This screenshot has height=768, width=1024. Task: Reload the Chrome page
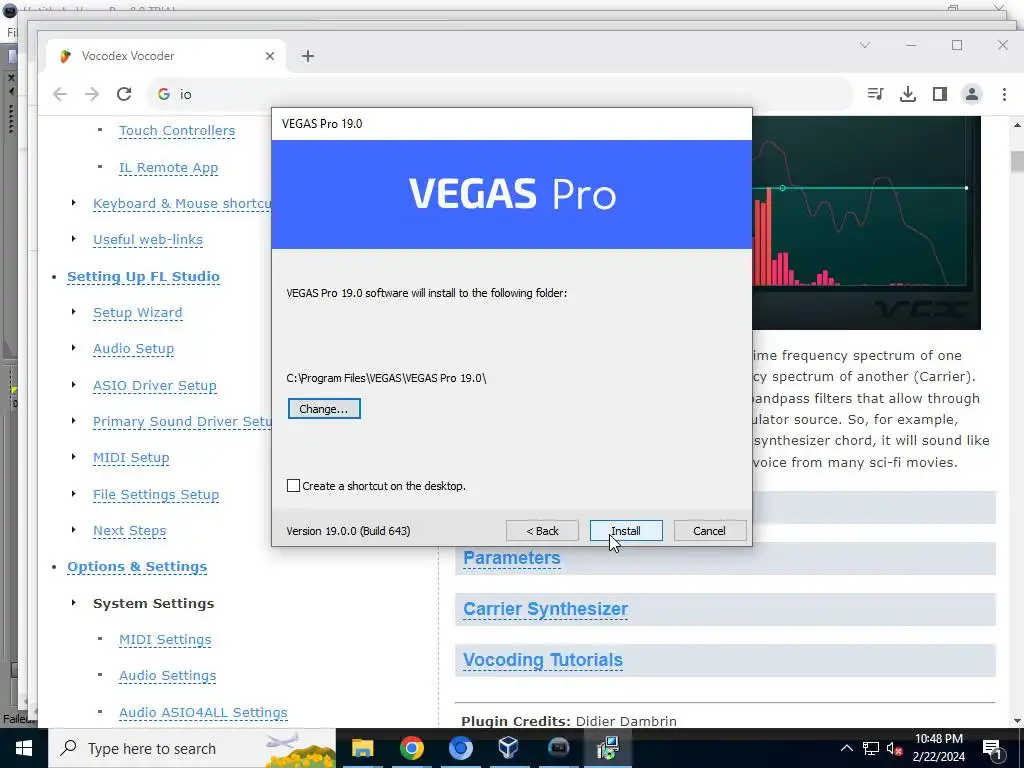(x=124, y=94)
